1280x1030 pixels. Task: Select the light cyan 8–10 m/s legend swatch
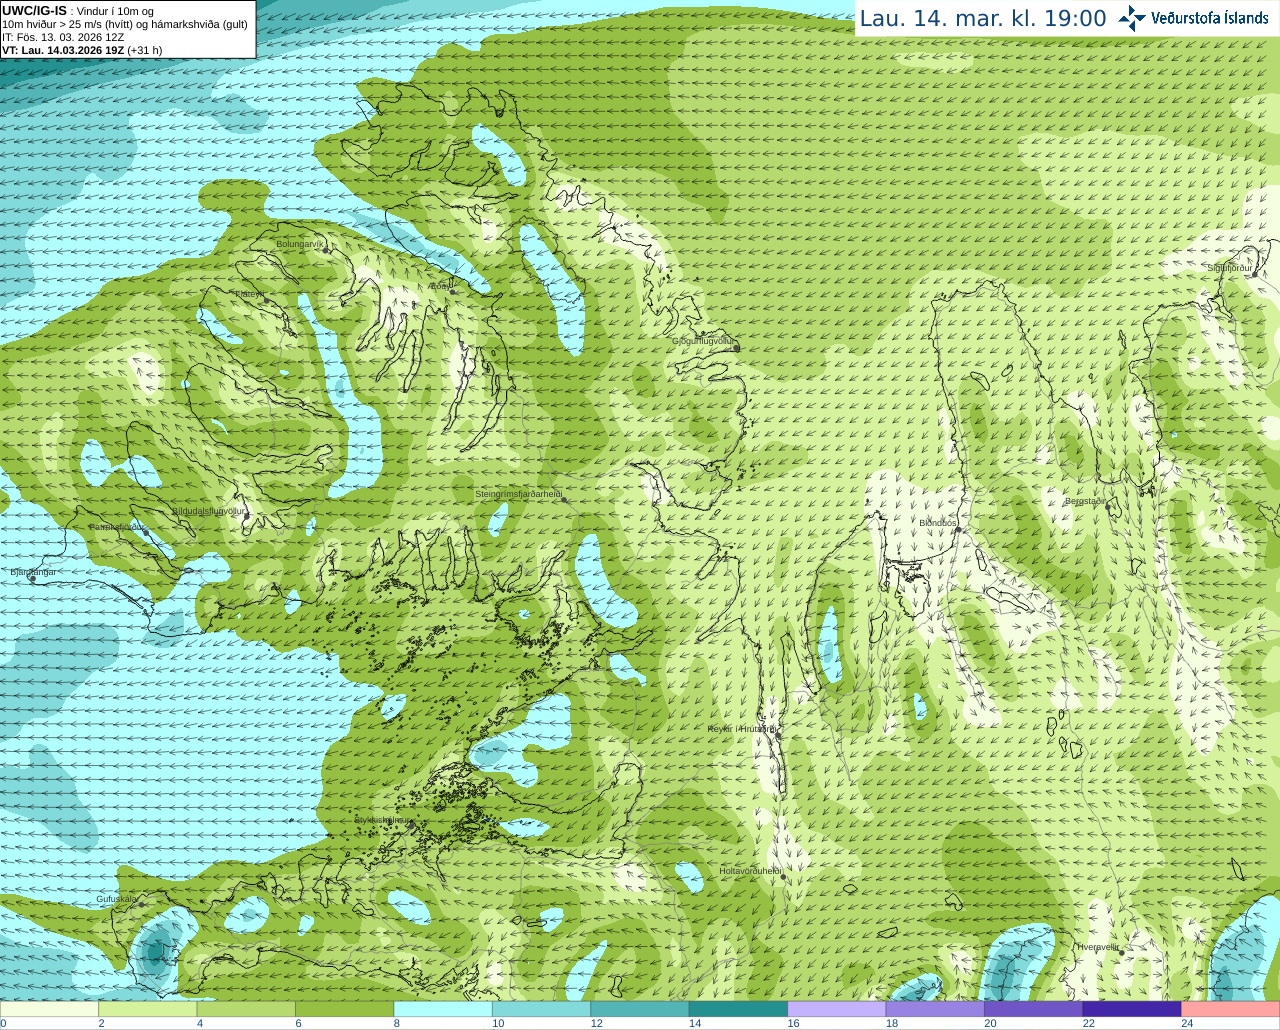(x=443, y=1009)
